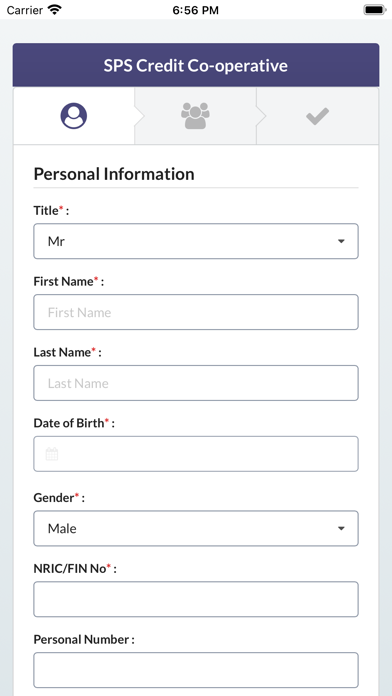Tap the Carrier label in status bar

(24, 10)
